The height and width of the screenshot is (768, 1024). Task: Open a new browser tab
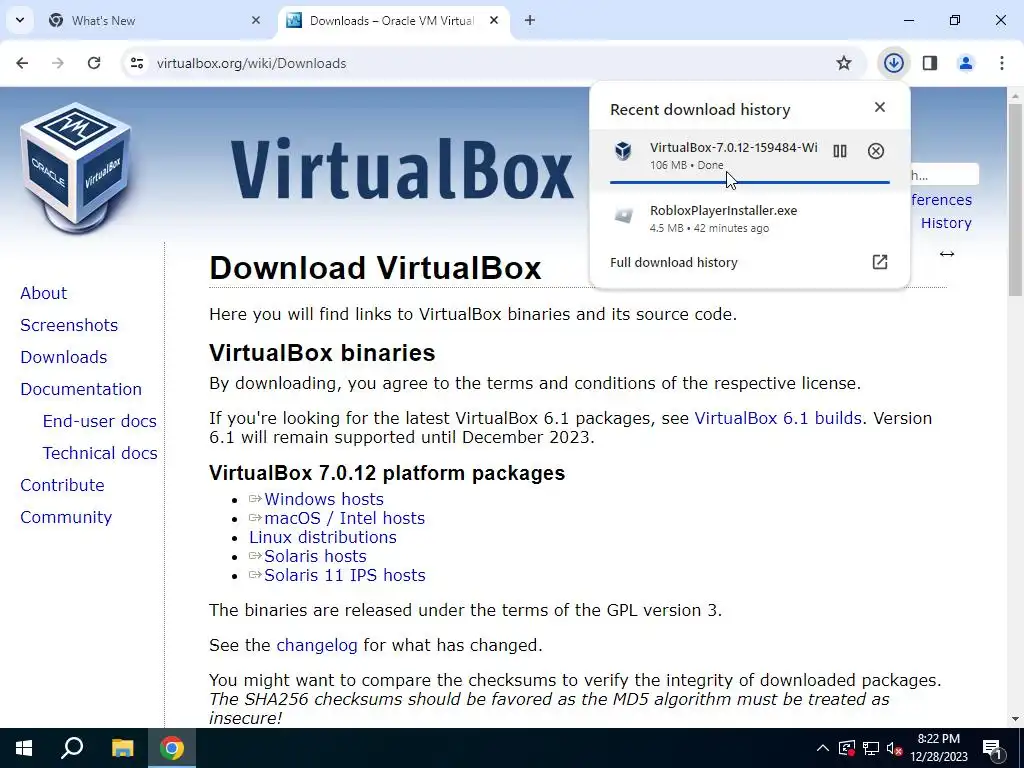point(530,20)
